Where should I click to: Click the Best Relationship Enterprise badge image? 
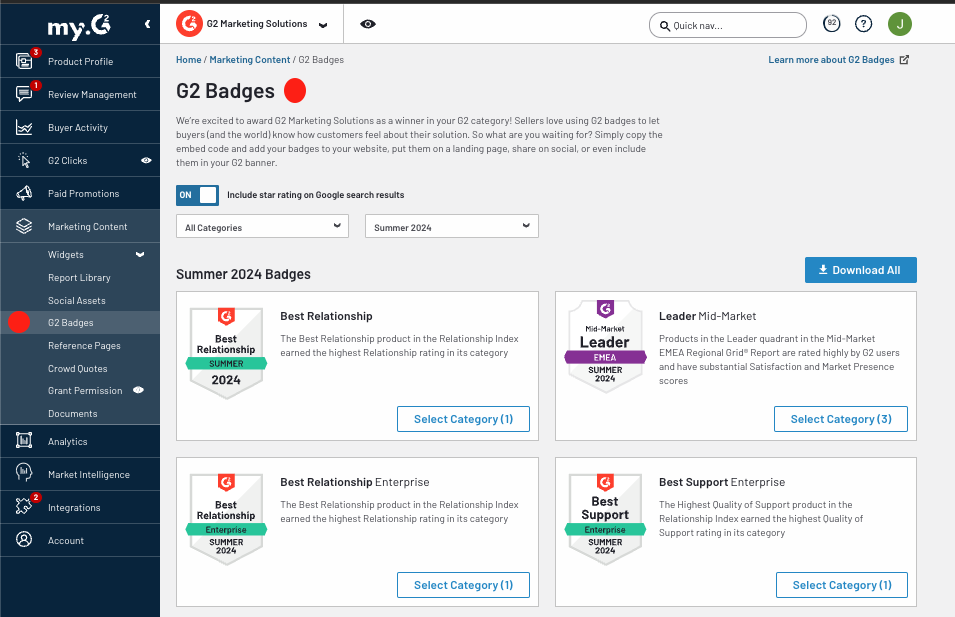pyautogui.click(x=226, y=520)
